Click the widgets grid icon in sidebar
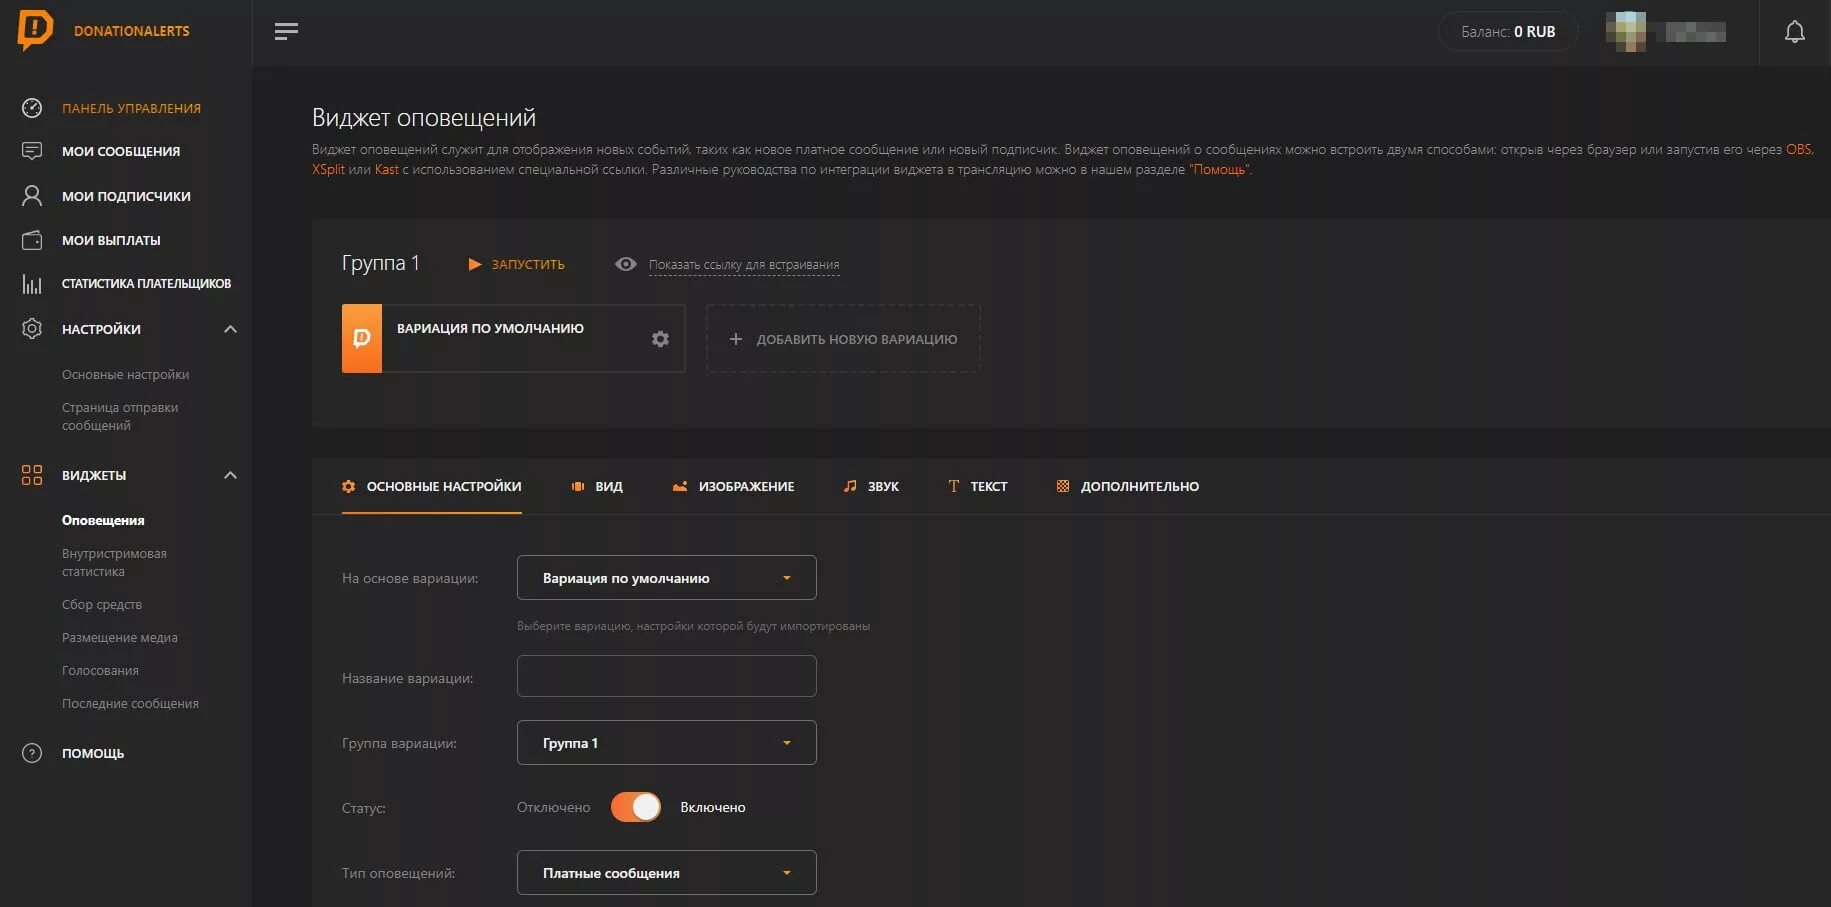Viewport: 1831px width, 907px height. pyautogui.click(x=32, y=475)
